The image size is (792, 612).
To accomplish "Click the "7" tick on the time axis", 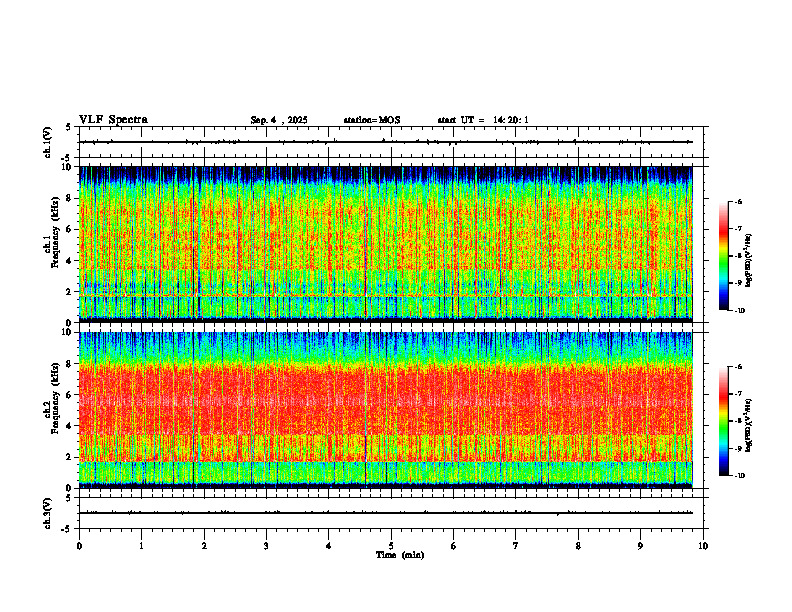I will coord(516,546).
